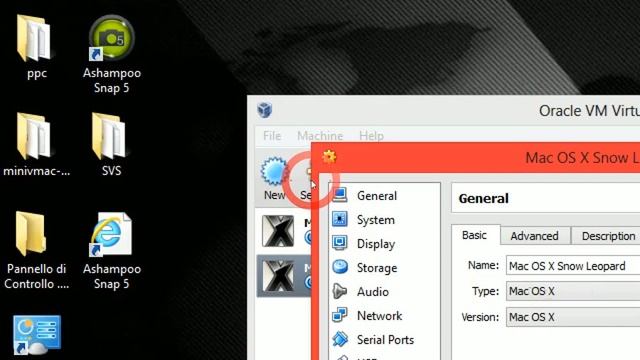
Task: Switch to the Advanced tab
Action: pyautogui.click(x=534, y=236)
